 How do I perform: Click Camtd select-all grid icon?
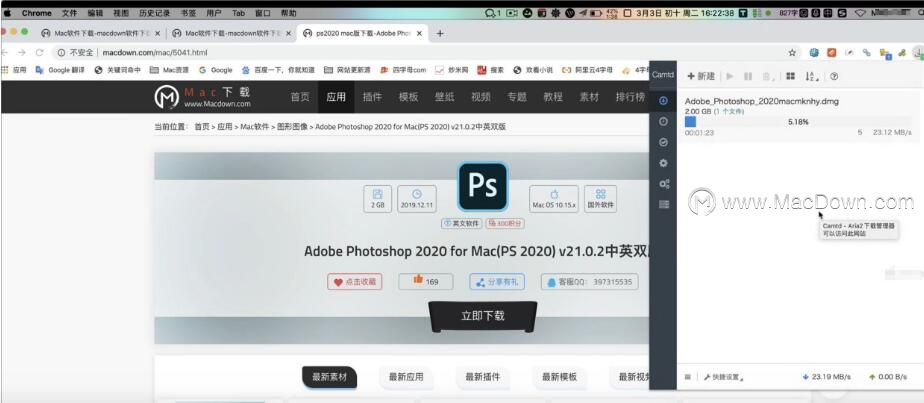point(791,76)
